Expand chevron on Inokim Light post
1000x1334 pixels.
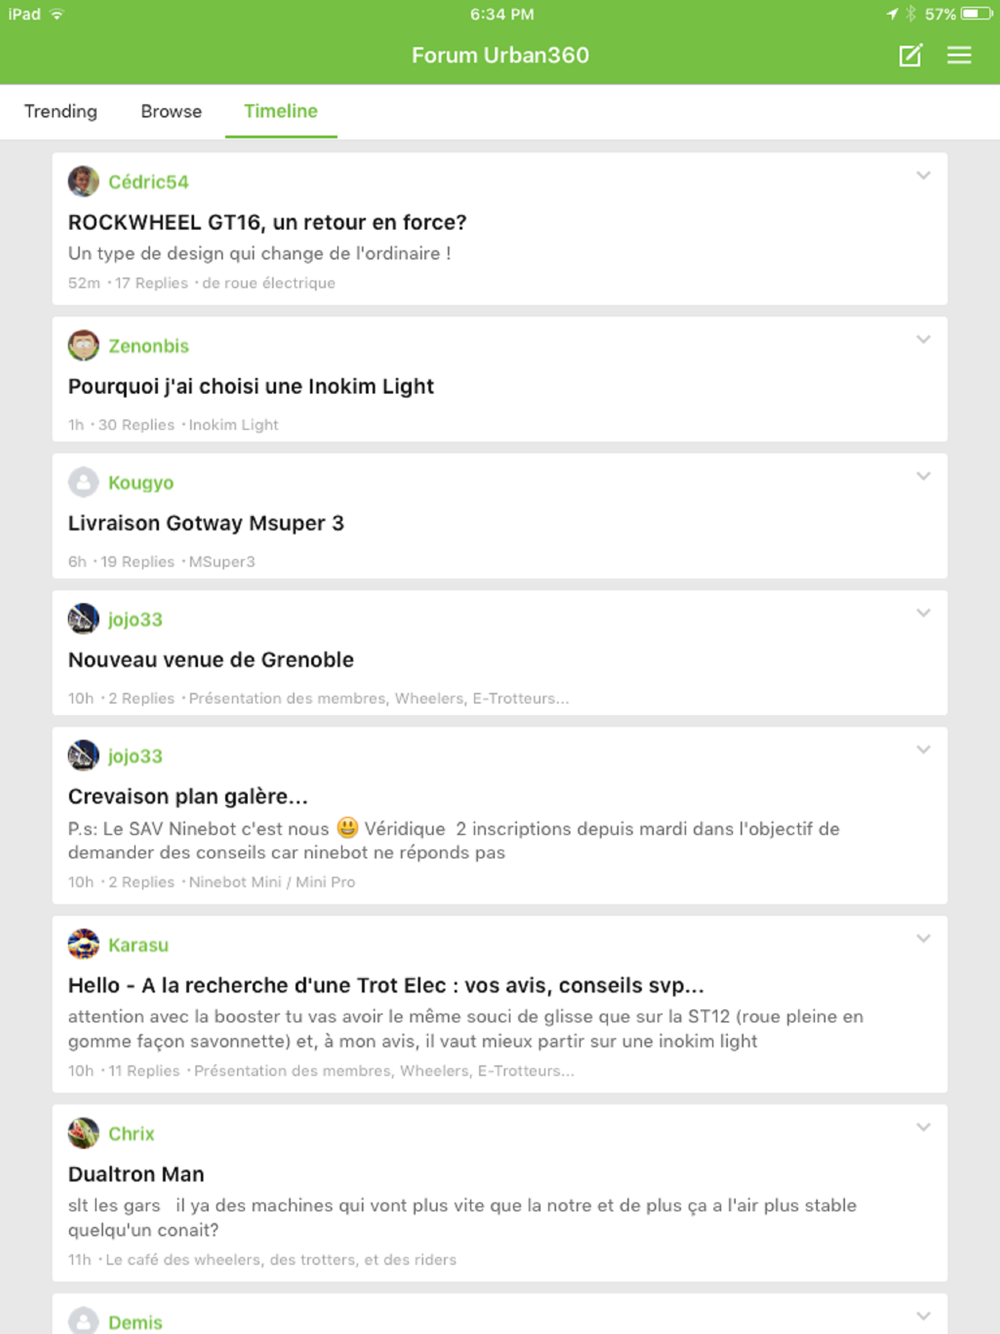(923, 340)
